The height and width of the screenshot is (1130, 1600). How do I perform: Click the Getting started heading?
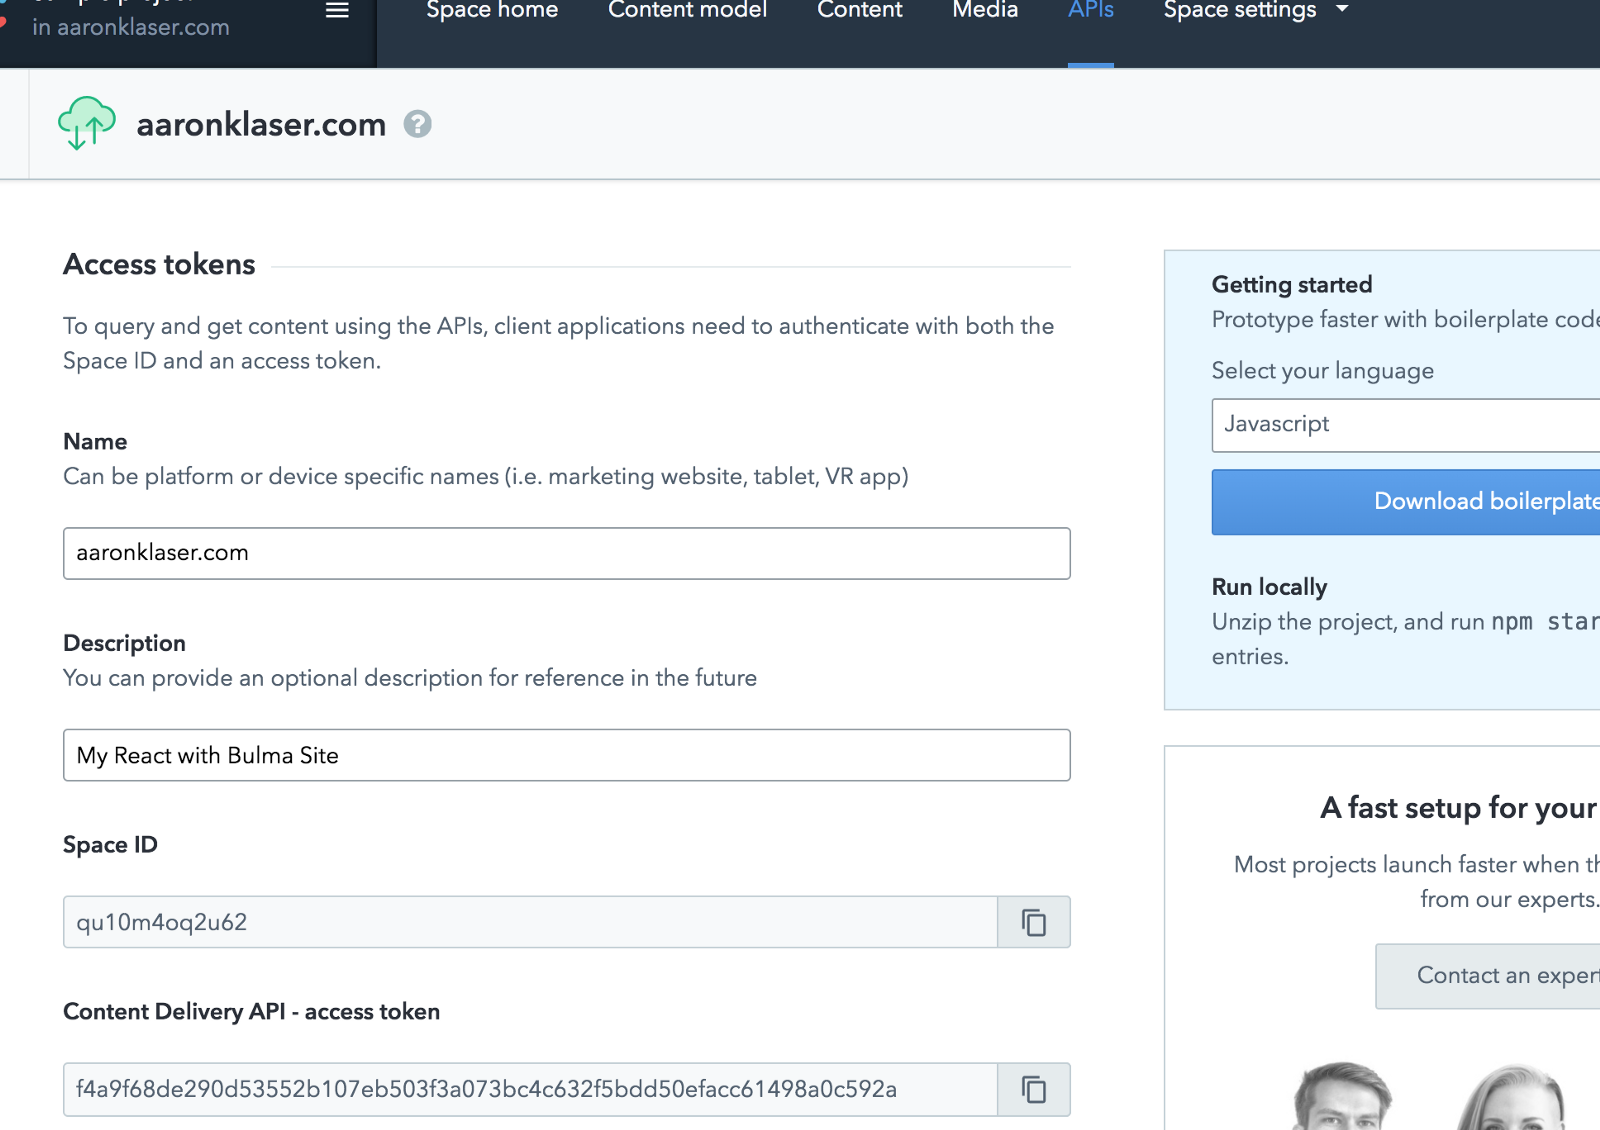point(1292,285)
